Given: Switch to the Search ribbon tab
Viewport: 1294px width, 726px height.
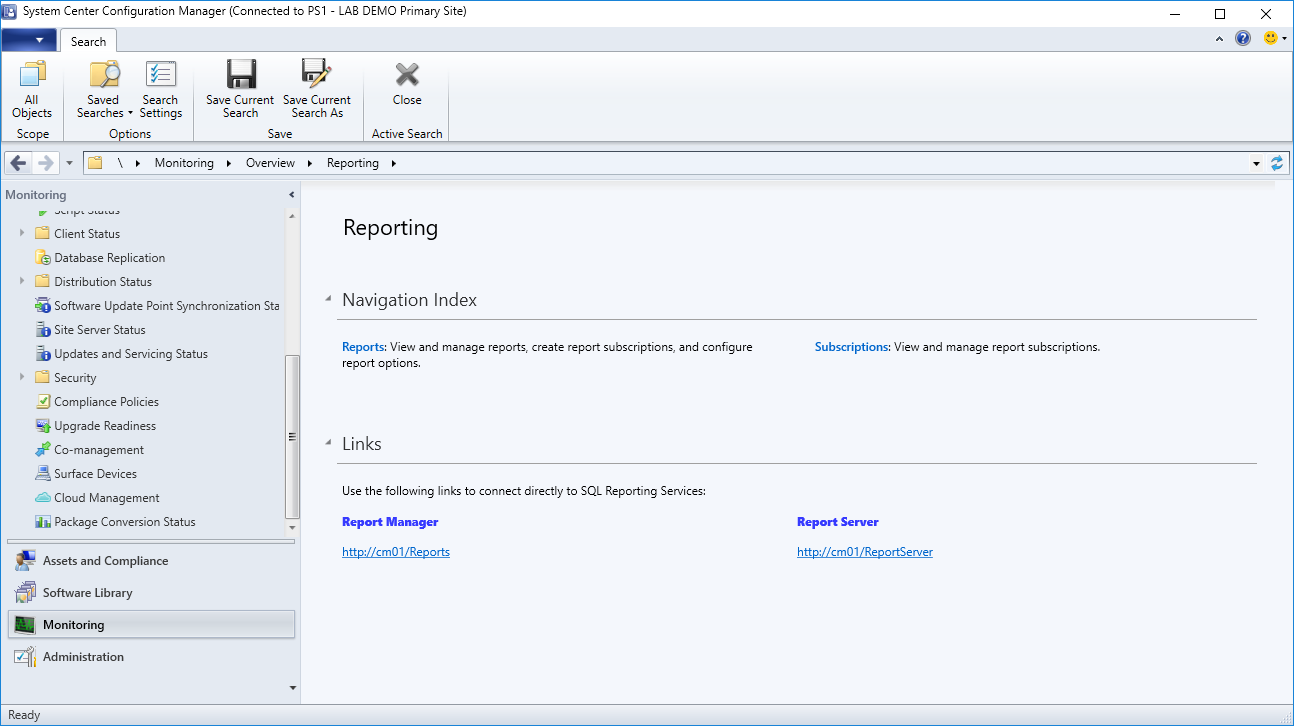Looking at the screenshot, I should [x=88, y=41].
